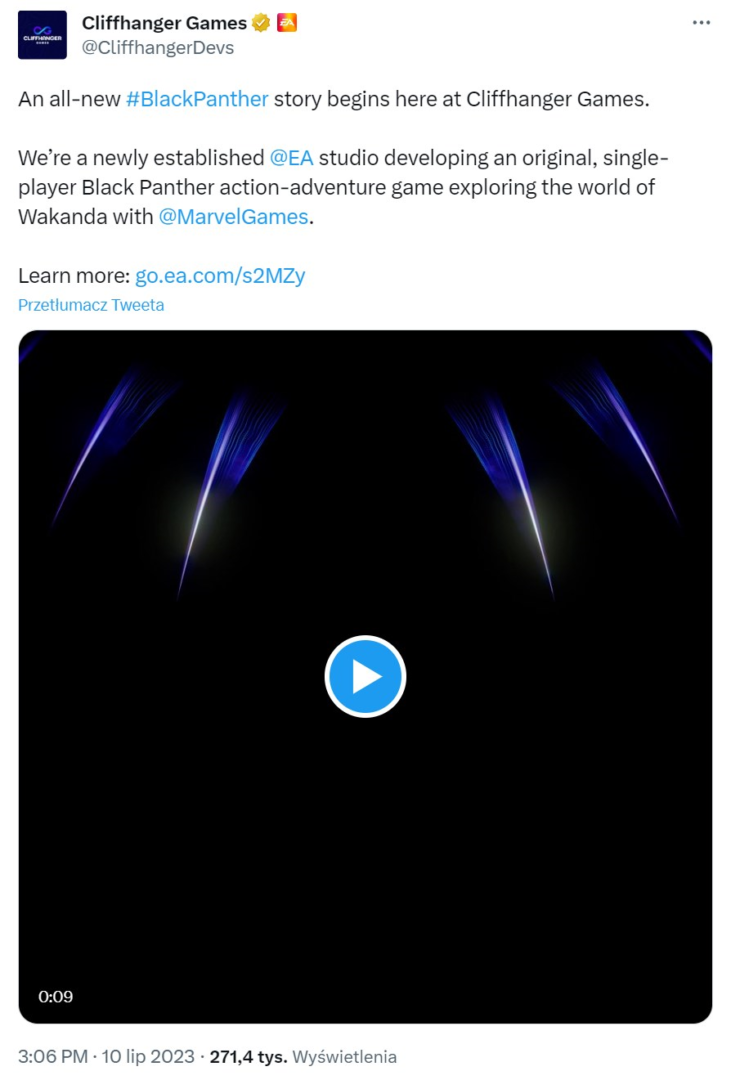
Task: Click the 271,4 tys. views count
Action: 248,1056
